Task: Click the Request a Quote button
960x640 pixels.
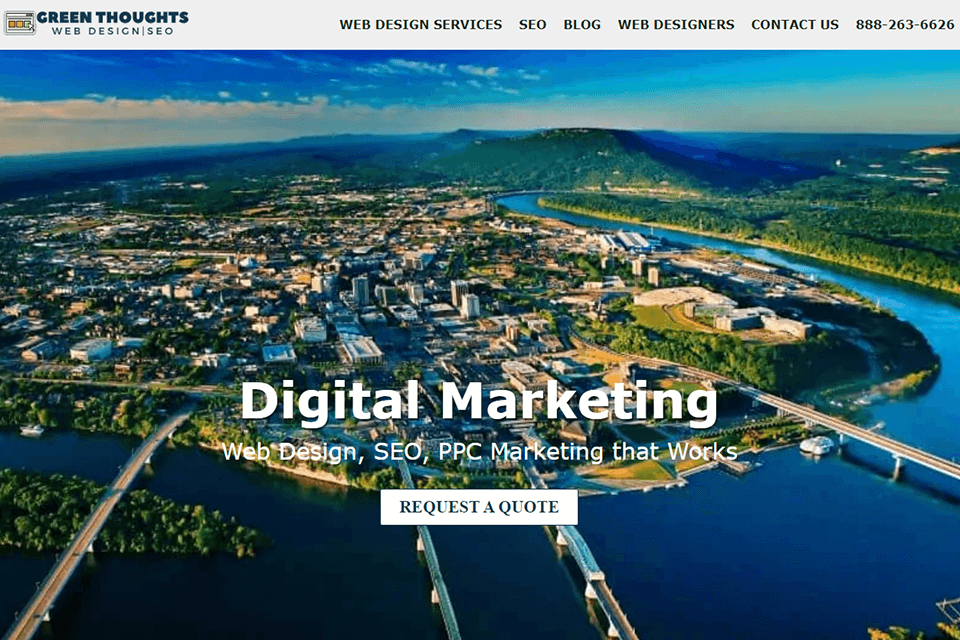Action: pos(479,507)
